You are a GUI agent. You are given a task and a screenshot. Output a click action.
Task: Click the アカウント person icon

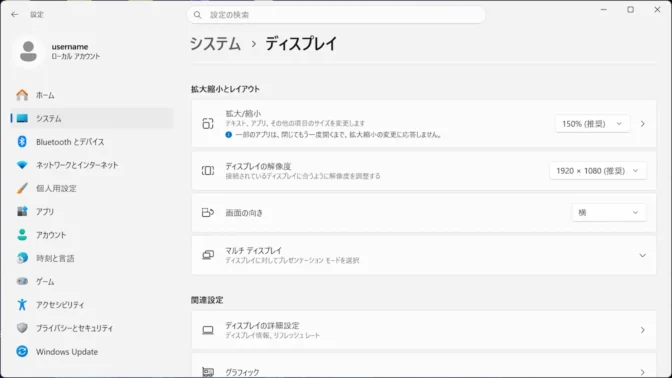22,235
